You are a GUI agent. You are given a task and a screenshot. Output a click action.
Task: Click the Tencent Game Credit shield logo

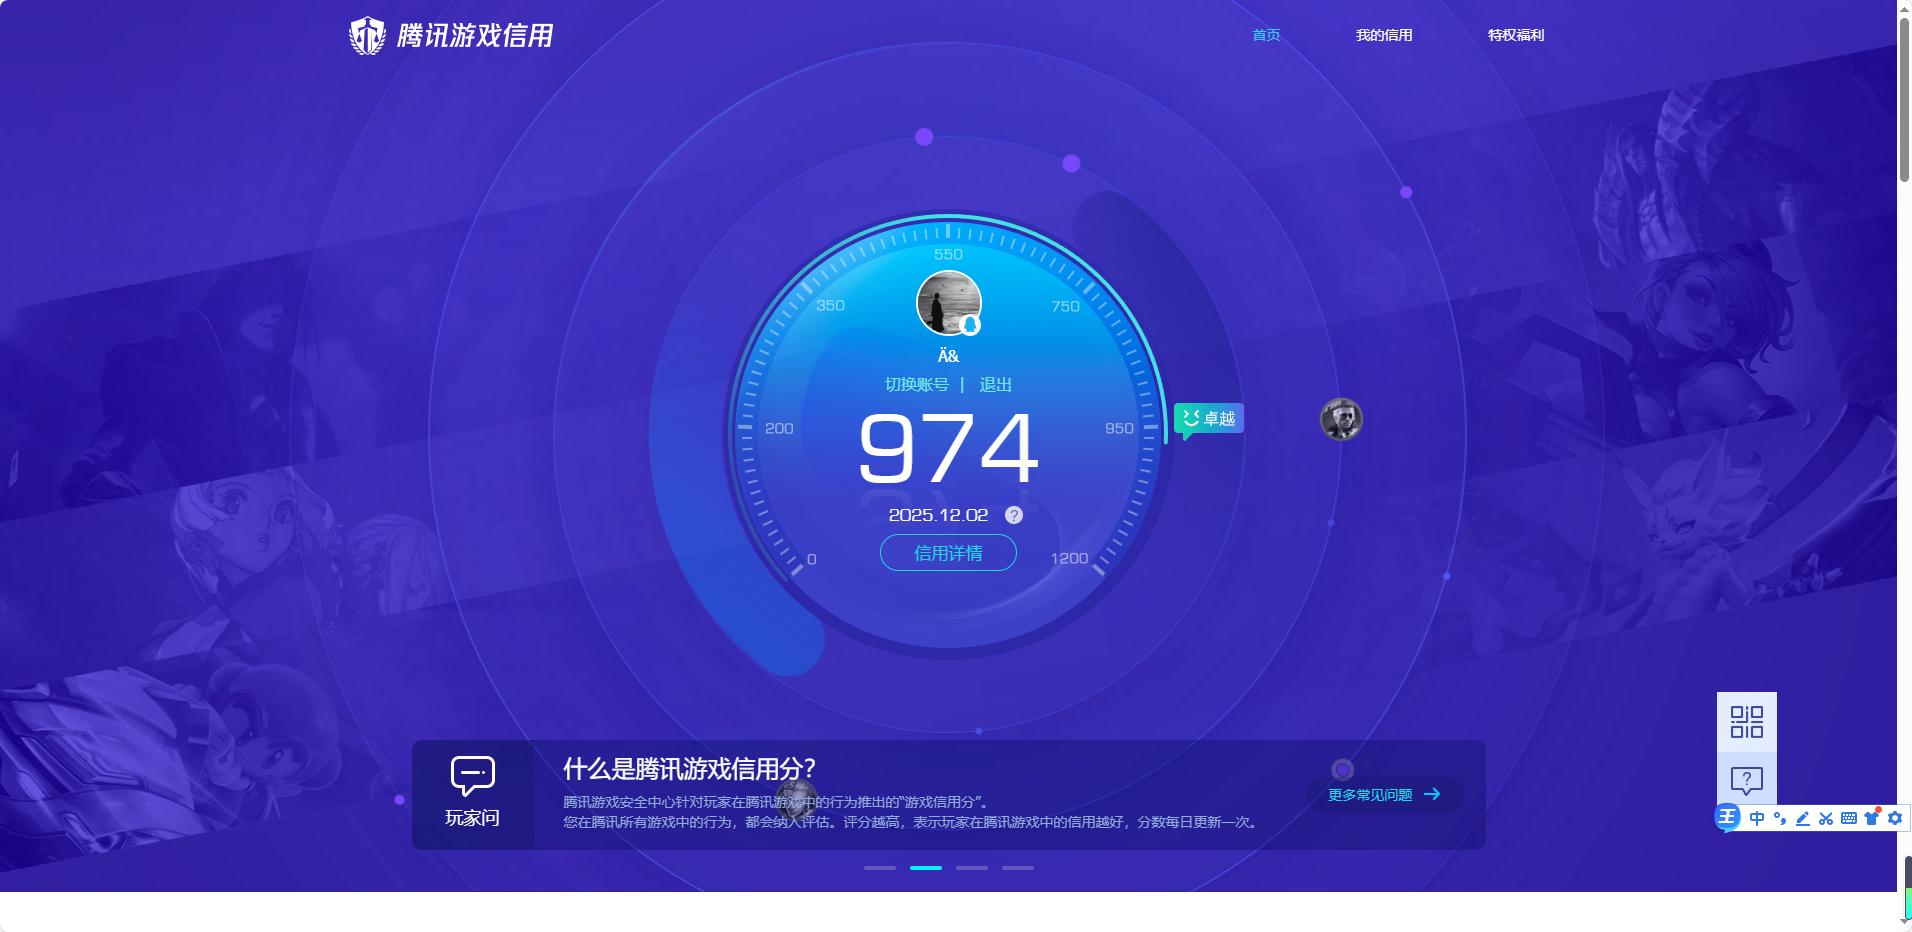tap(367, 36)
